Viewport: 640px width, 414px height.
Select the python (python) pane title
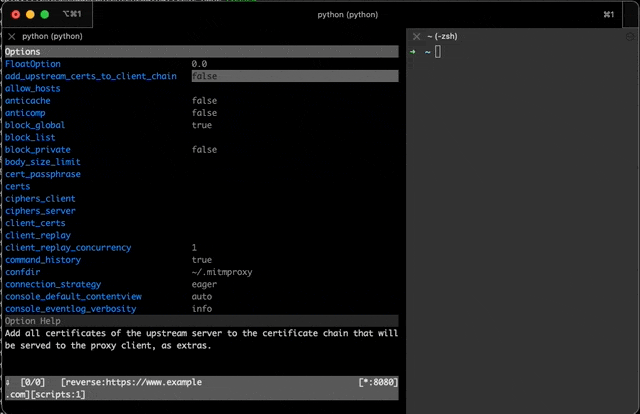(x=52, y=36)
